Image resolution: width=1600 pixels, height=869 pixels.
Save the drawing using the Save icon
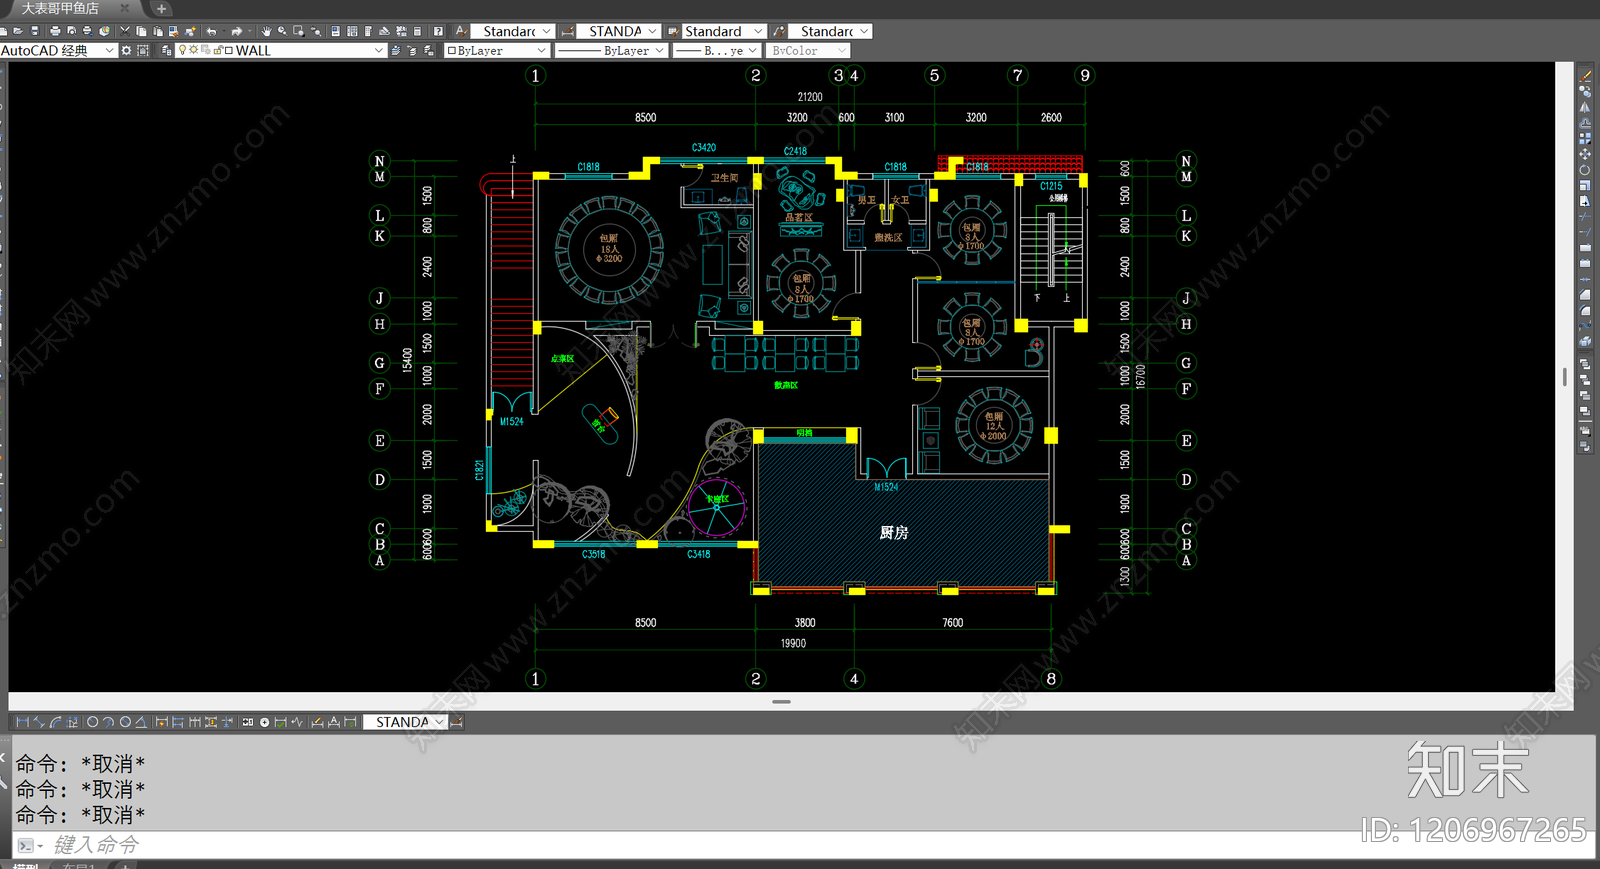34,31
